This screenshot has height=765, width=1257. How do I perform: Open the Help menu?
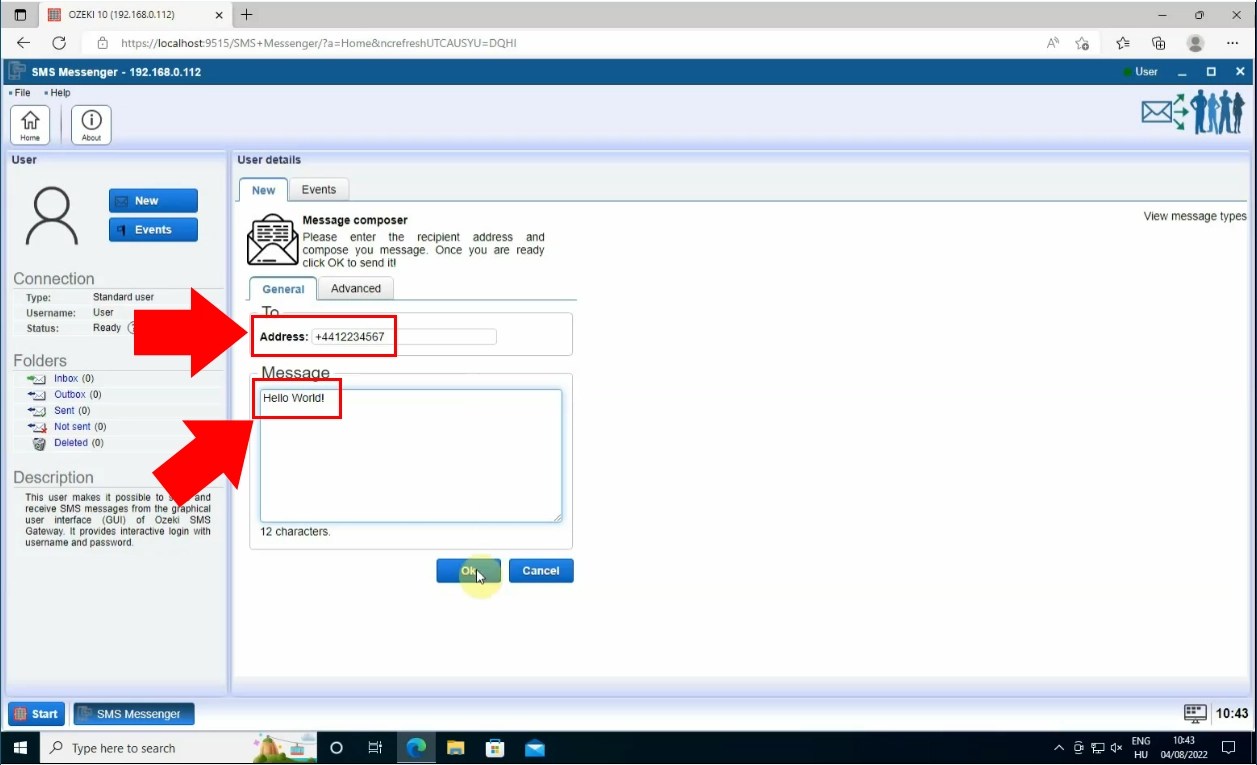coord(58,93)
